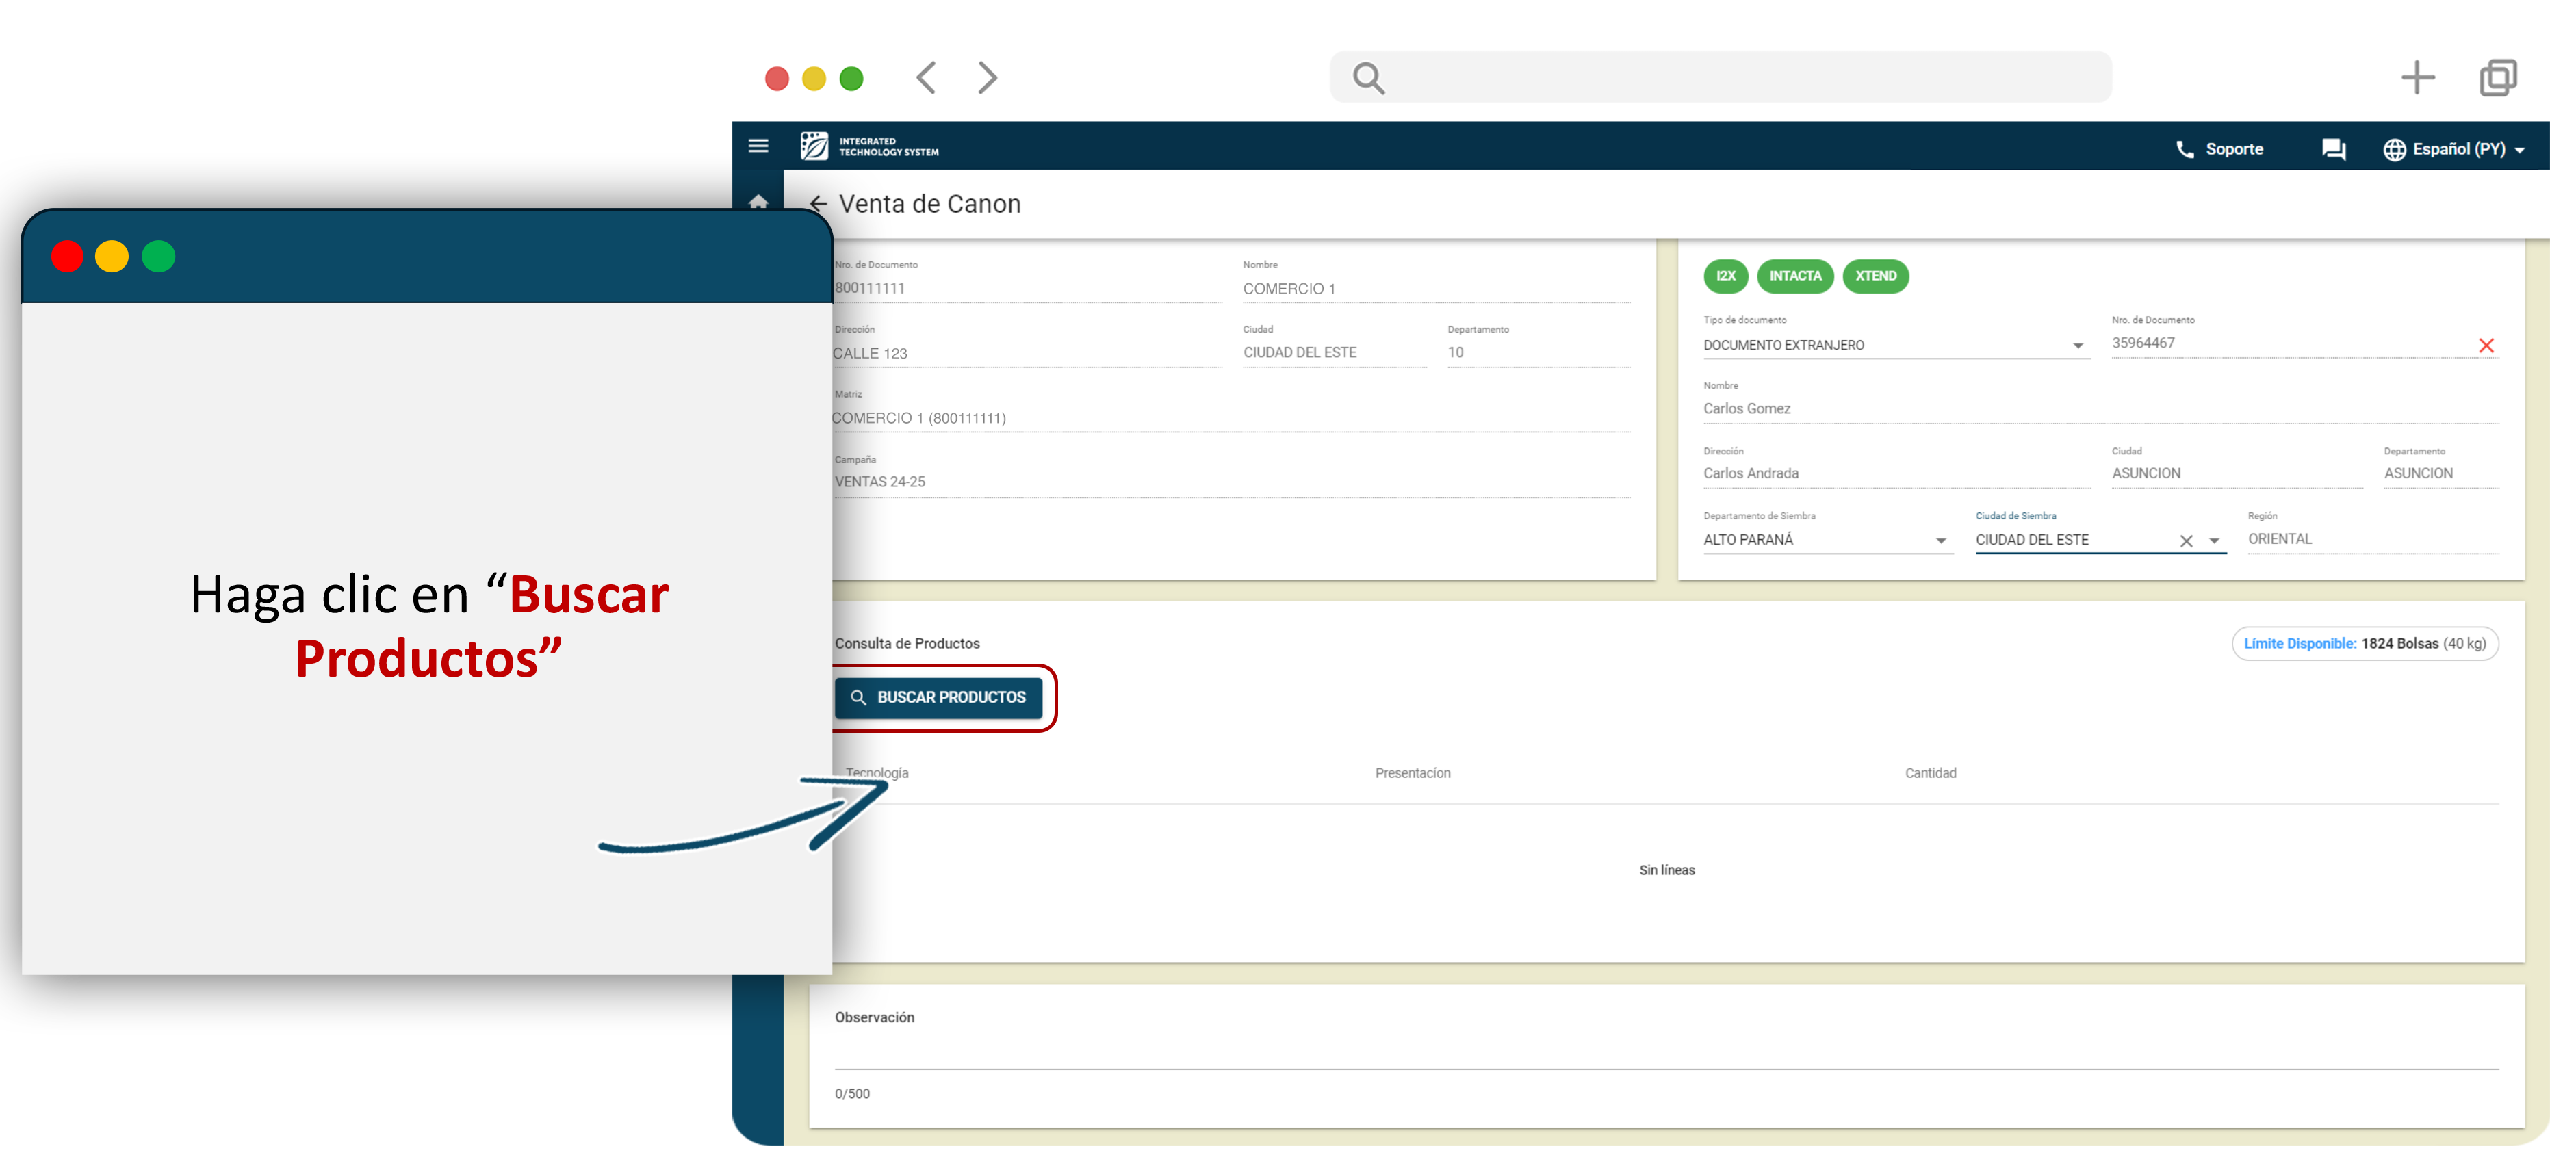Viewport: 2576px width, 1170px height.
Task: Click the Soporte phone icon
Action: point(2184,149)
